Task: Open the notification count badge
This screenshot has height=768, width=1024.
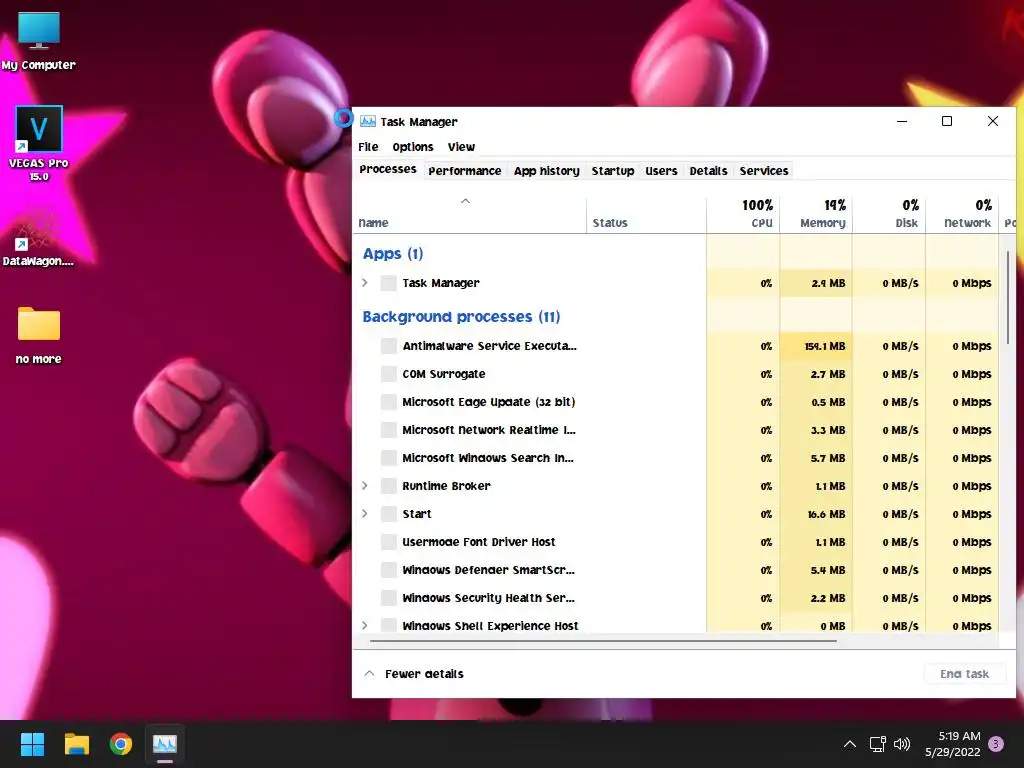Action: tap(996, 744)
